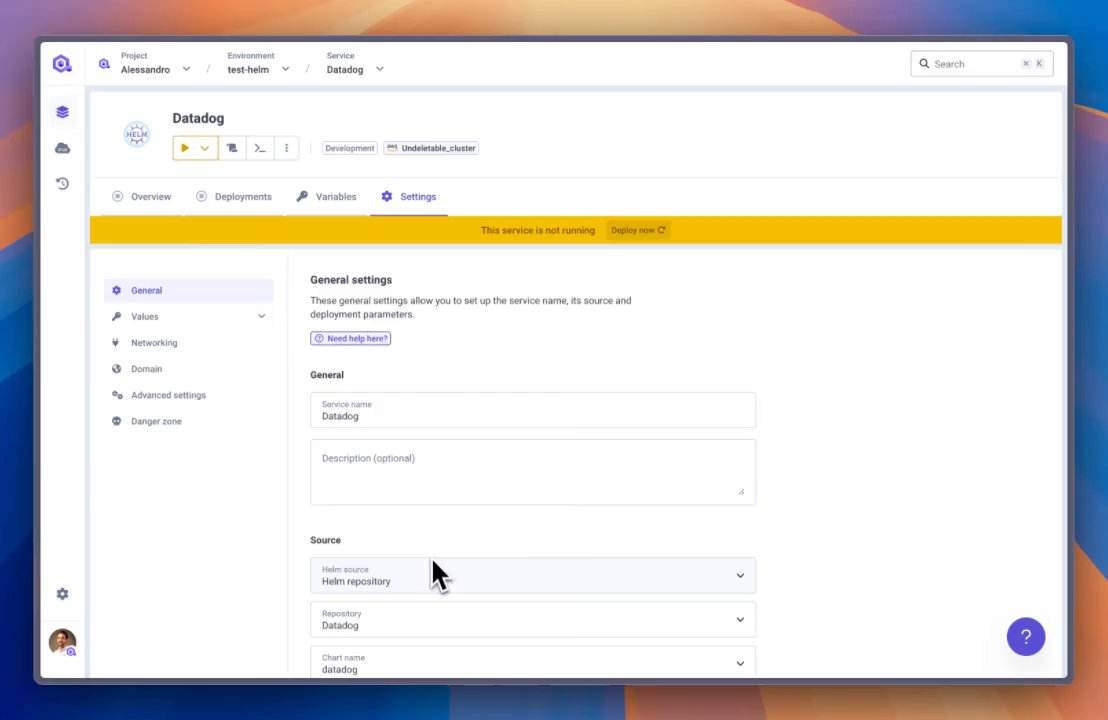Viewport: 1108px width, 720px height.
Task: Click the Deploy now button in banner
Action: [x=638, y=230]
